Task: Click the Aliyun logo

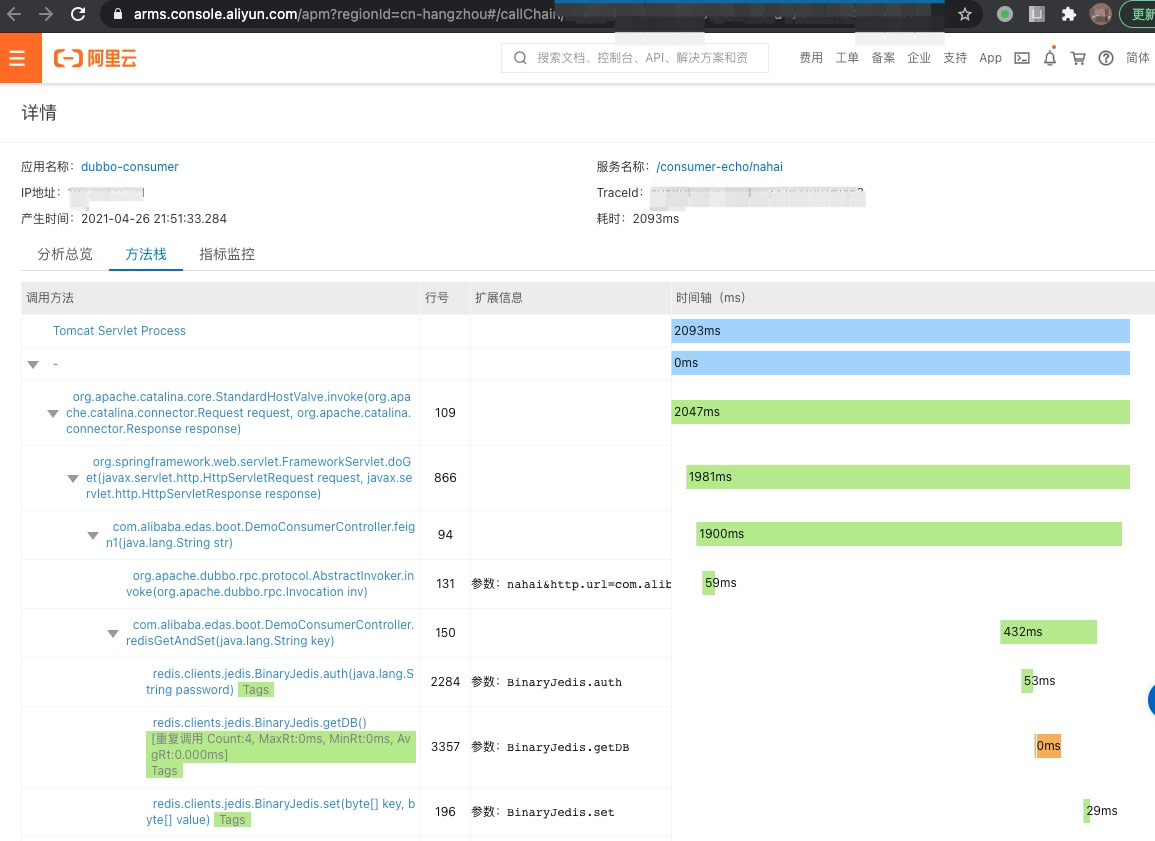Action: point(95,58)
